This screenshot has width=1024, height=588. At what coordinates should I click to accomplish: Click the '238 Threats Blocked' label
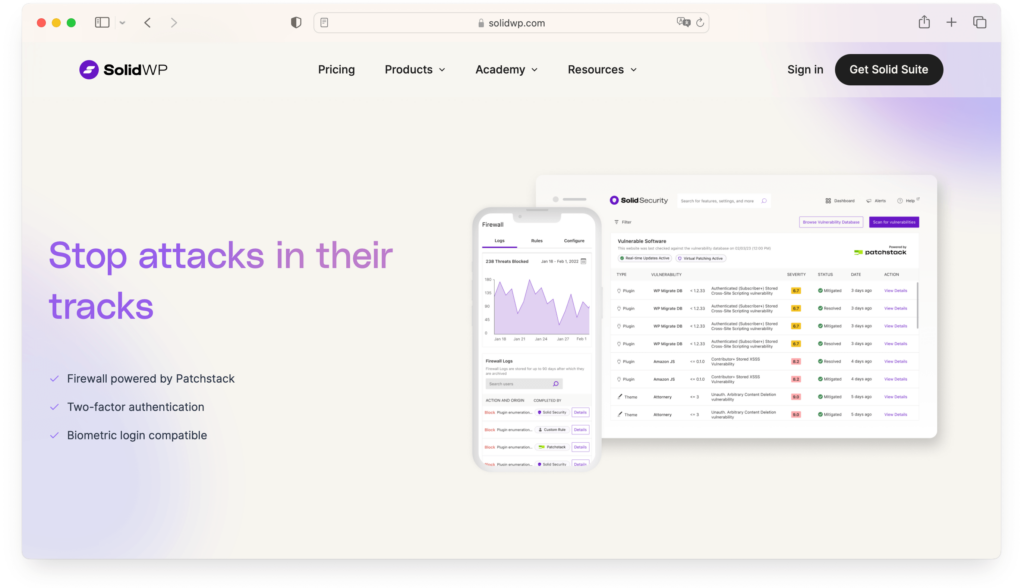pyautogui.click(x=507, y=261)
